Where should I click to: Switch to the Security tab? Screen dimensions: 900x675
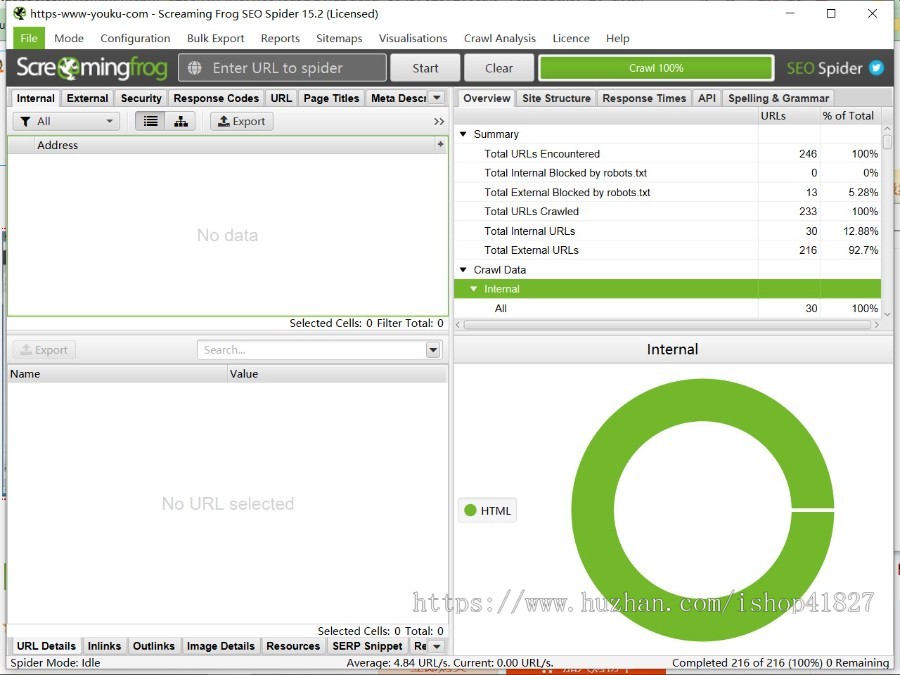(141, 98)
